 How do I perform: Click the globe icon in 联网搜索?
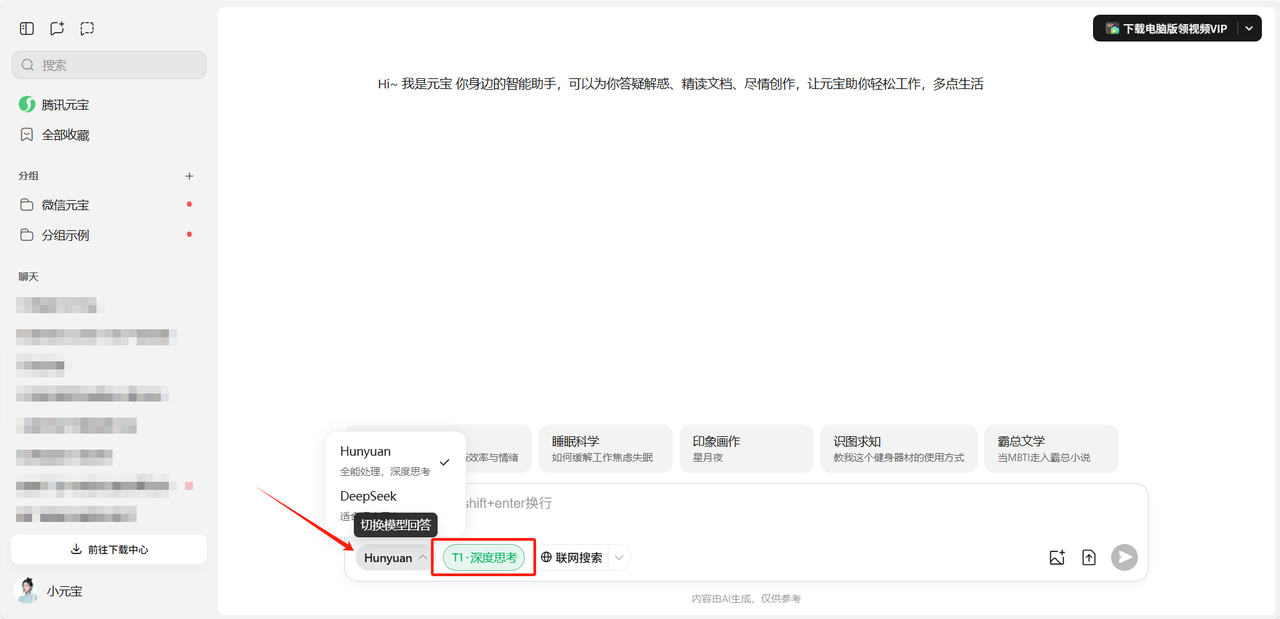click(x=546, y=558)
